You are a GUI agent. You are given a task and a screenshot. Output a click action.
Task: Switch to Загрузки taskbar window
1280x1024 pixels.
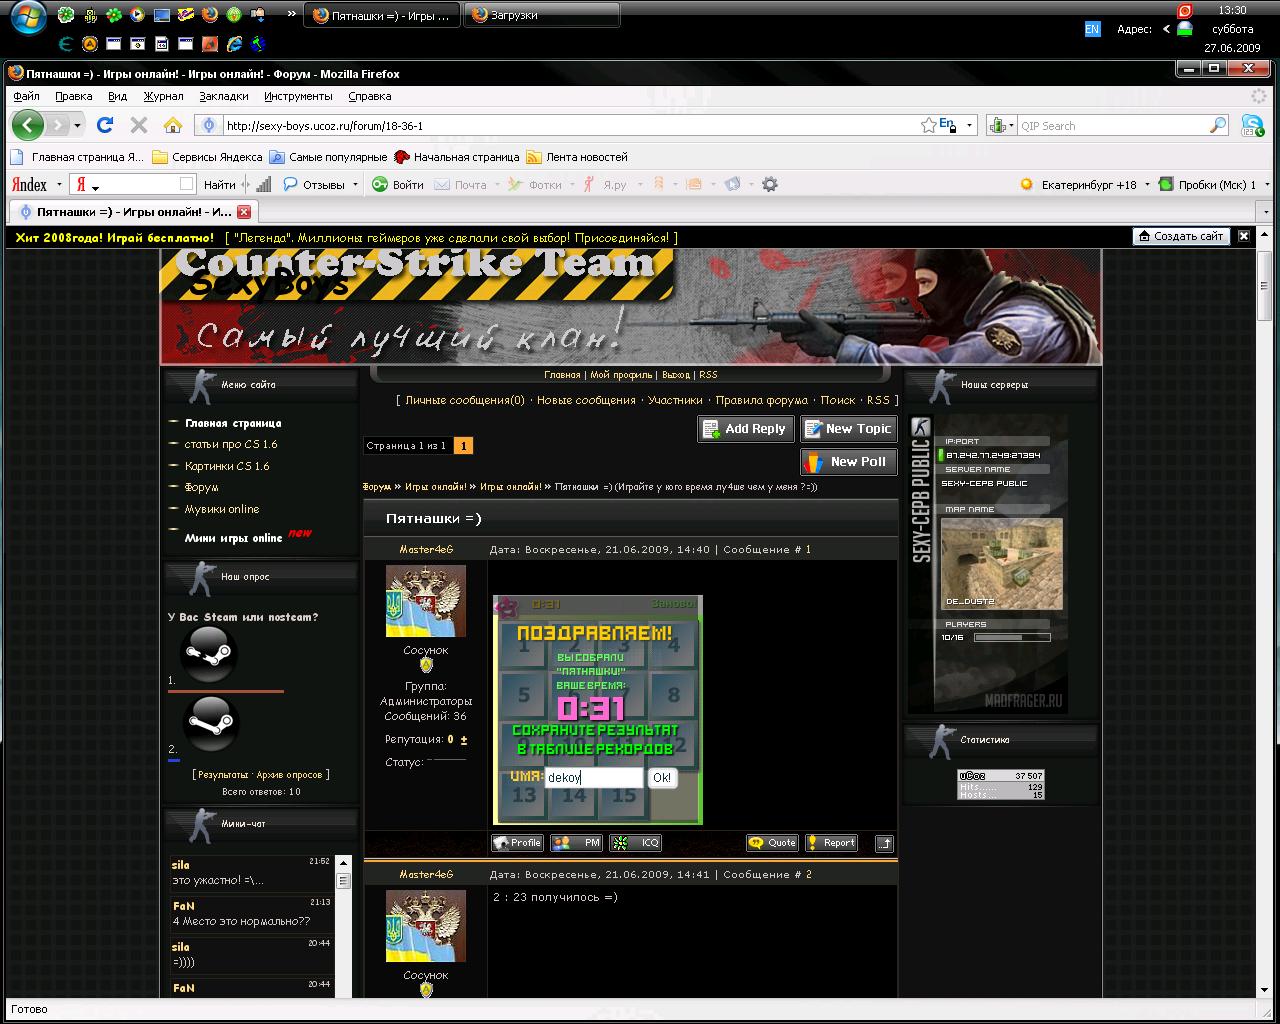pos(542,15)
